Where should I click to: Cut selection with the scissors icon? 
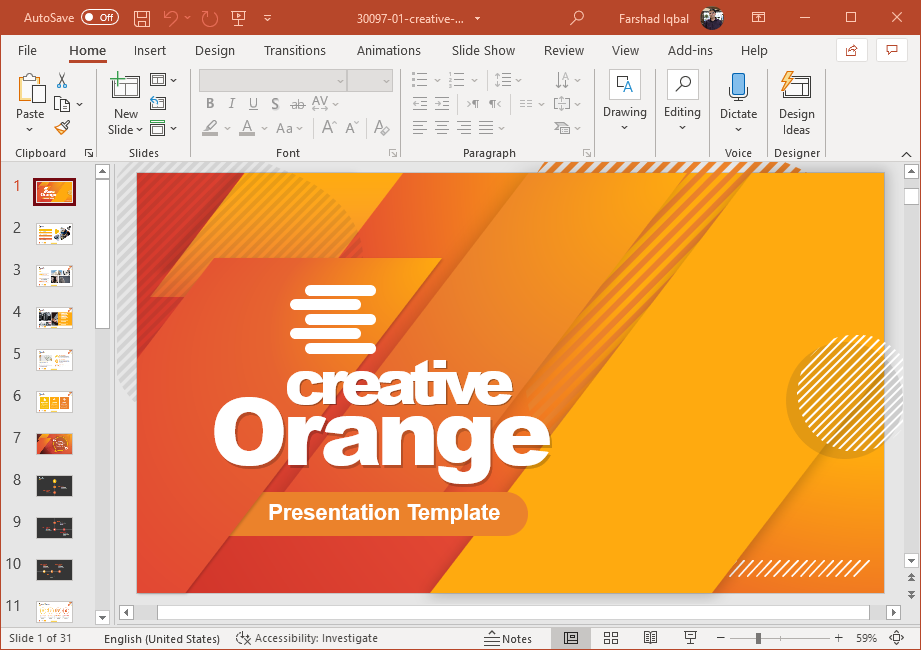pos(62,81)
